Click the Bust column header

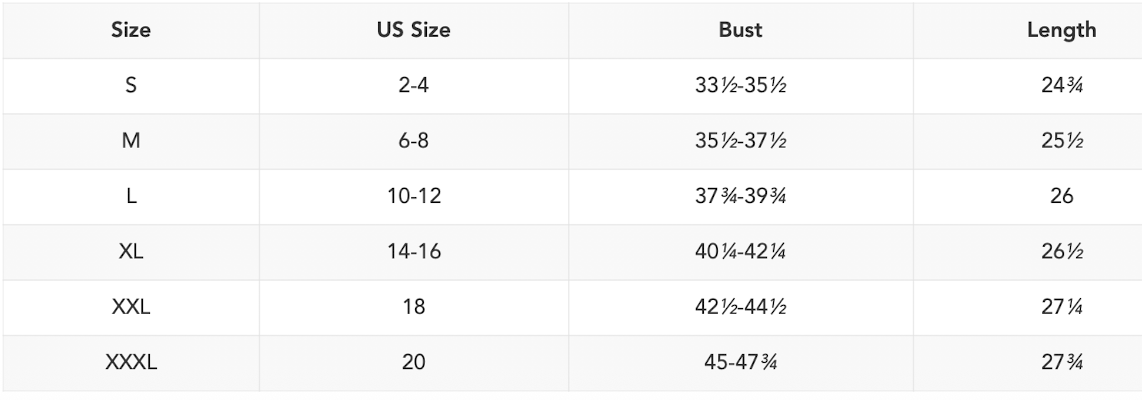point(740,30)
